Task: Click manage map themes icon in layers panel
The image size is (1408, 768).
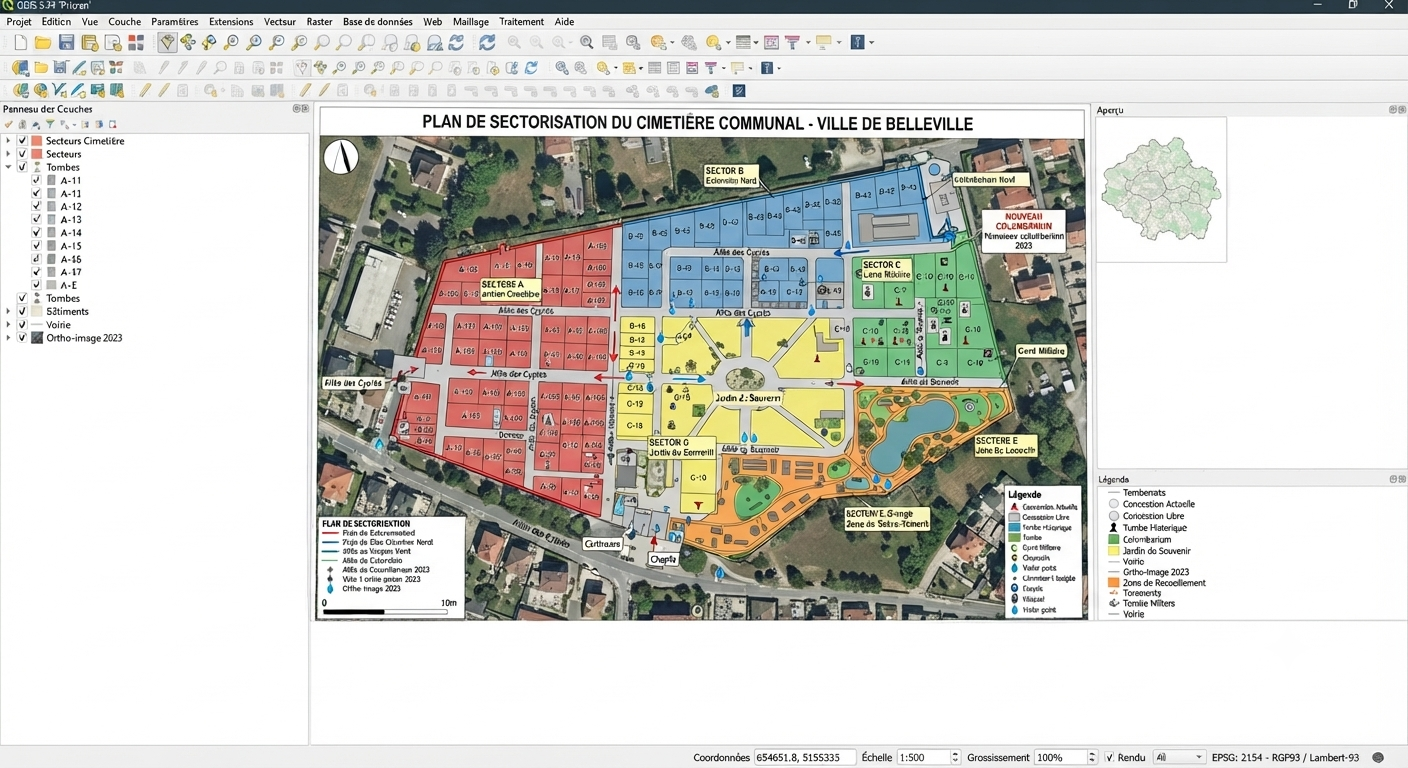Action: (x=36, y=125)
